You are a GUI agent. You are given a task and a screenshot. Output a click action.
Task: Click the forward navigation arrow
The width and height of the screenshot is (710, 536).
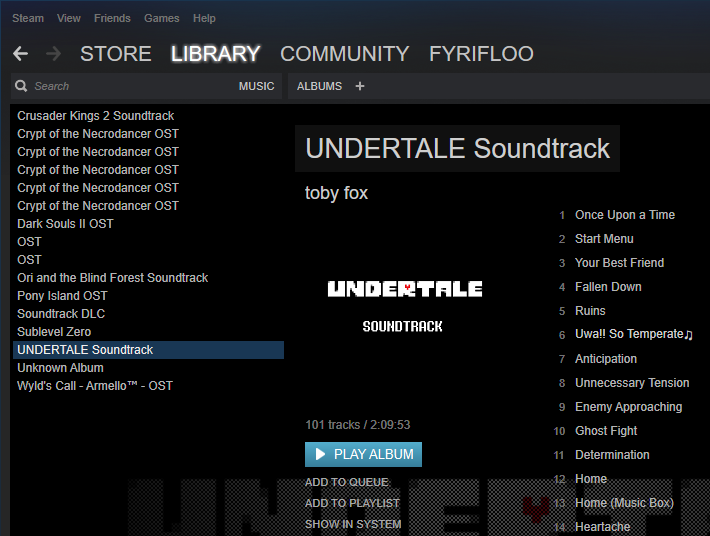53,53
